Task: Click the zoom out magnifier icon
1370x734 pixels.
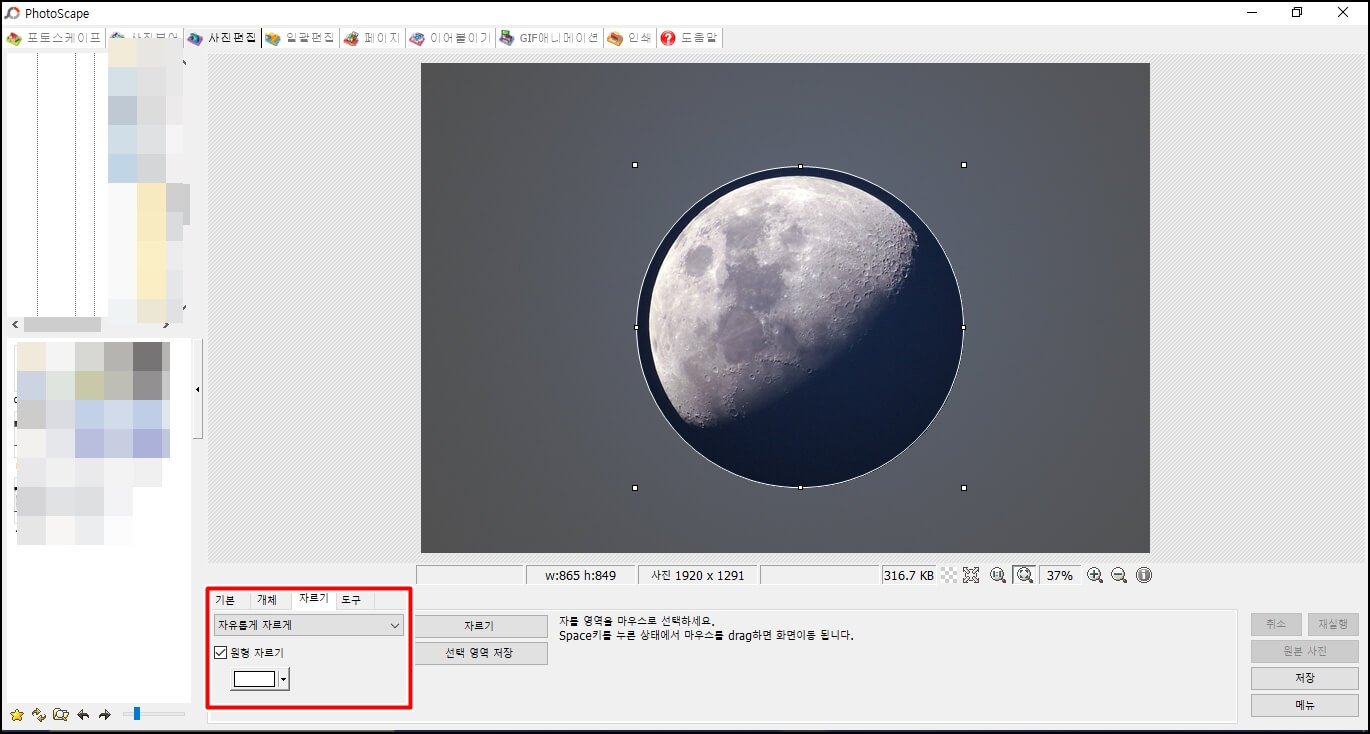Action: [x=1119, y=575]
